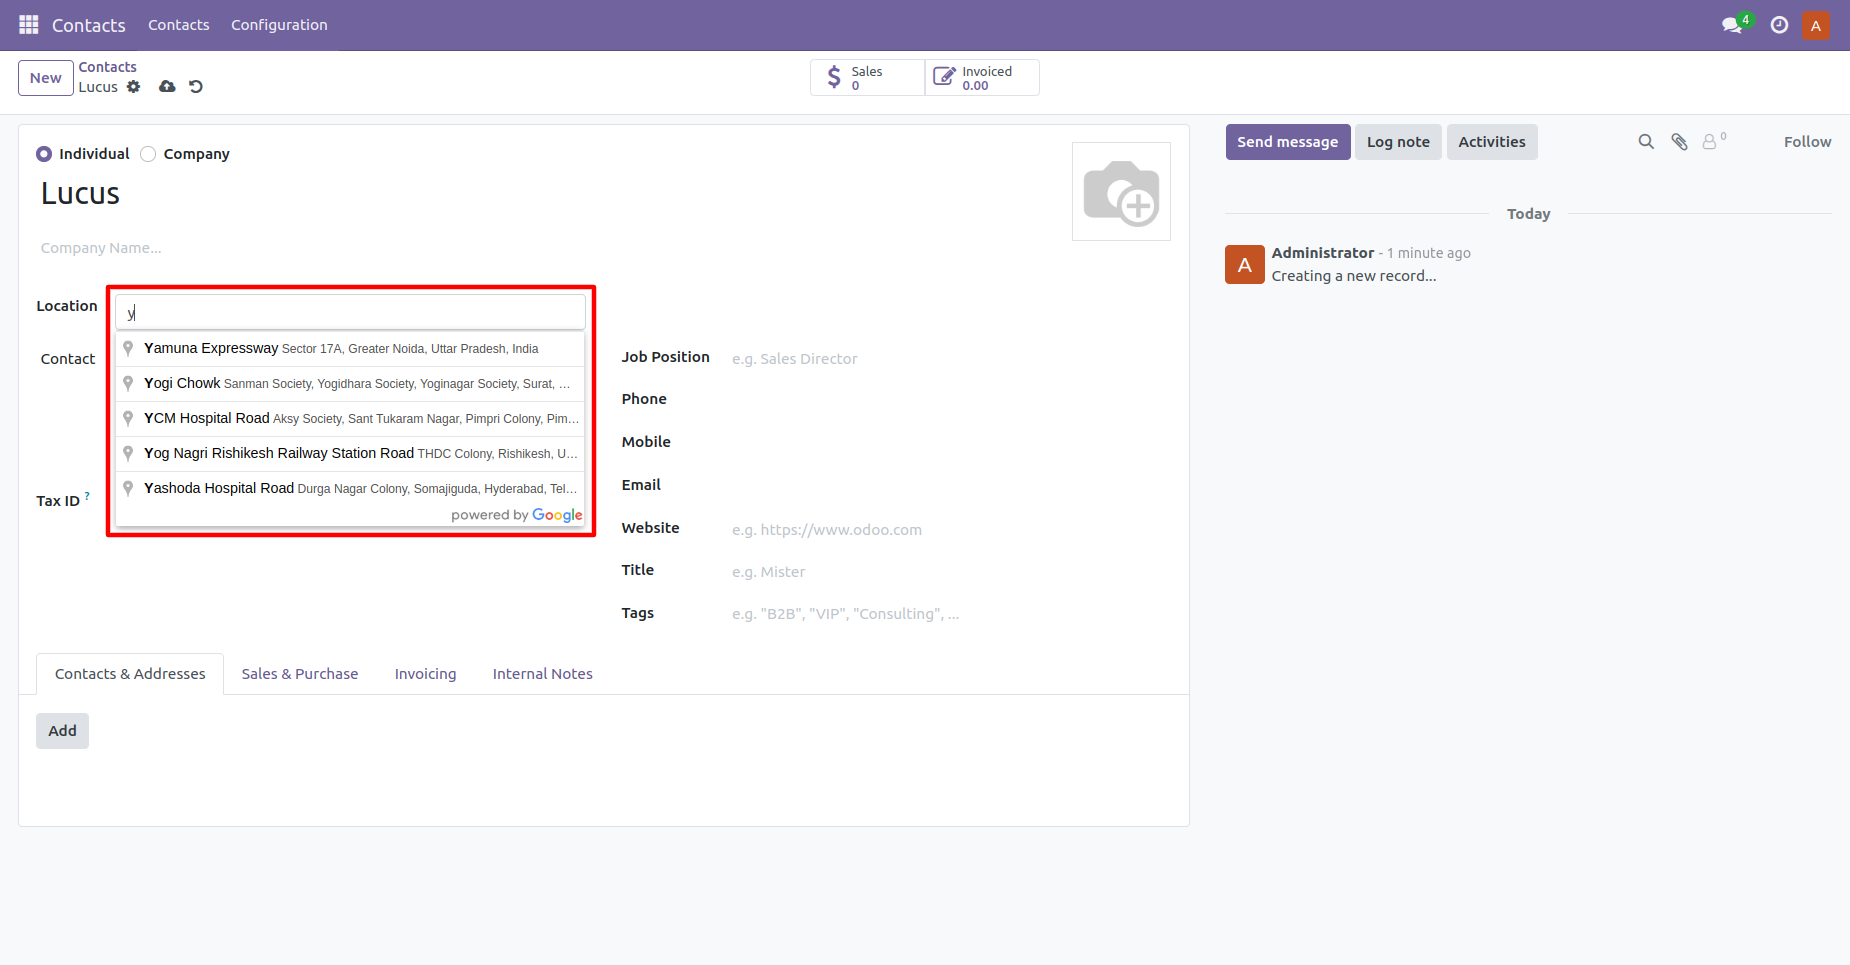Open the apps grid menu
Viewport: 1850px width, 965px height.
(x=28, y=25)
